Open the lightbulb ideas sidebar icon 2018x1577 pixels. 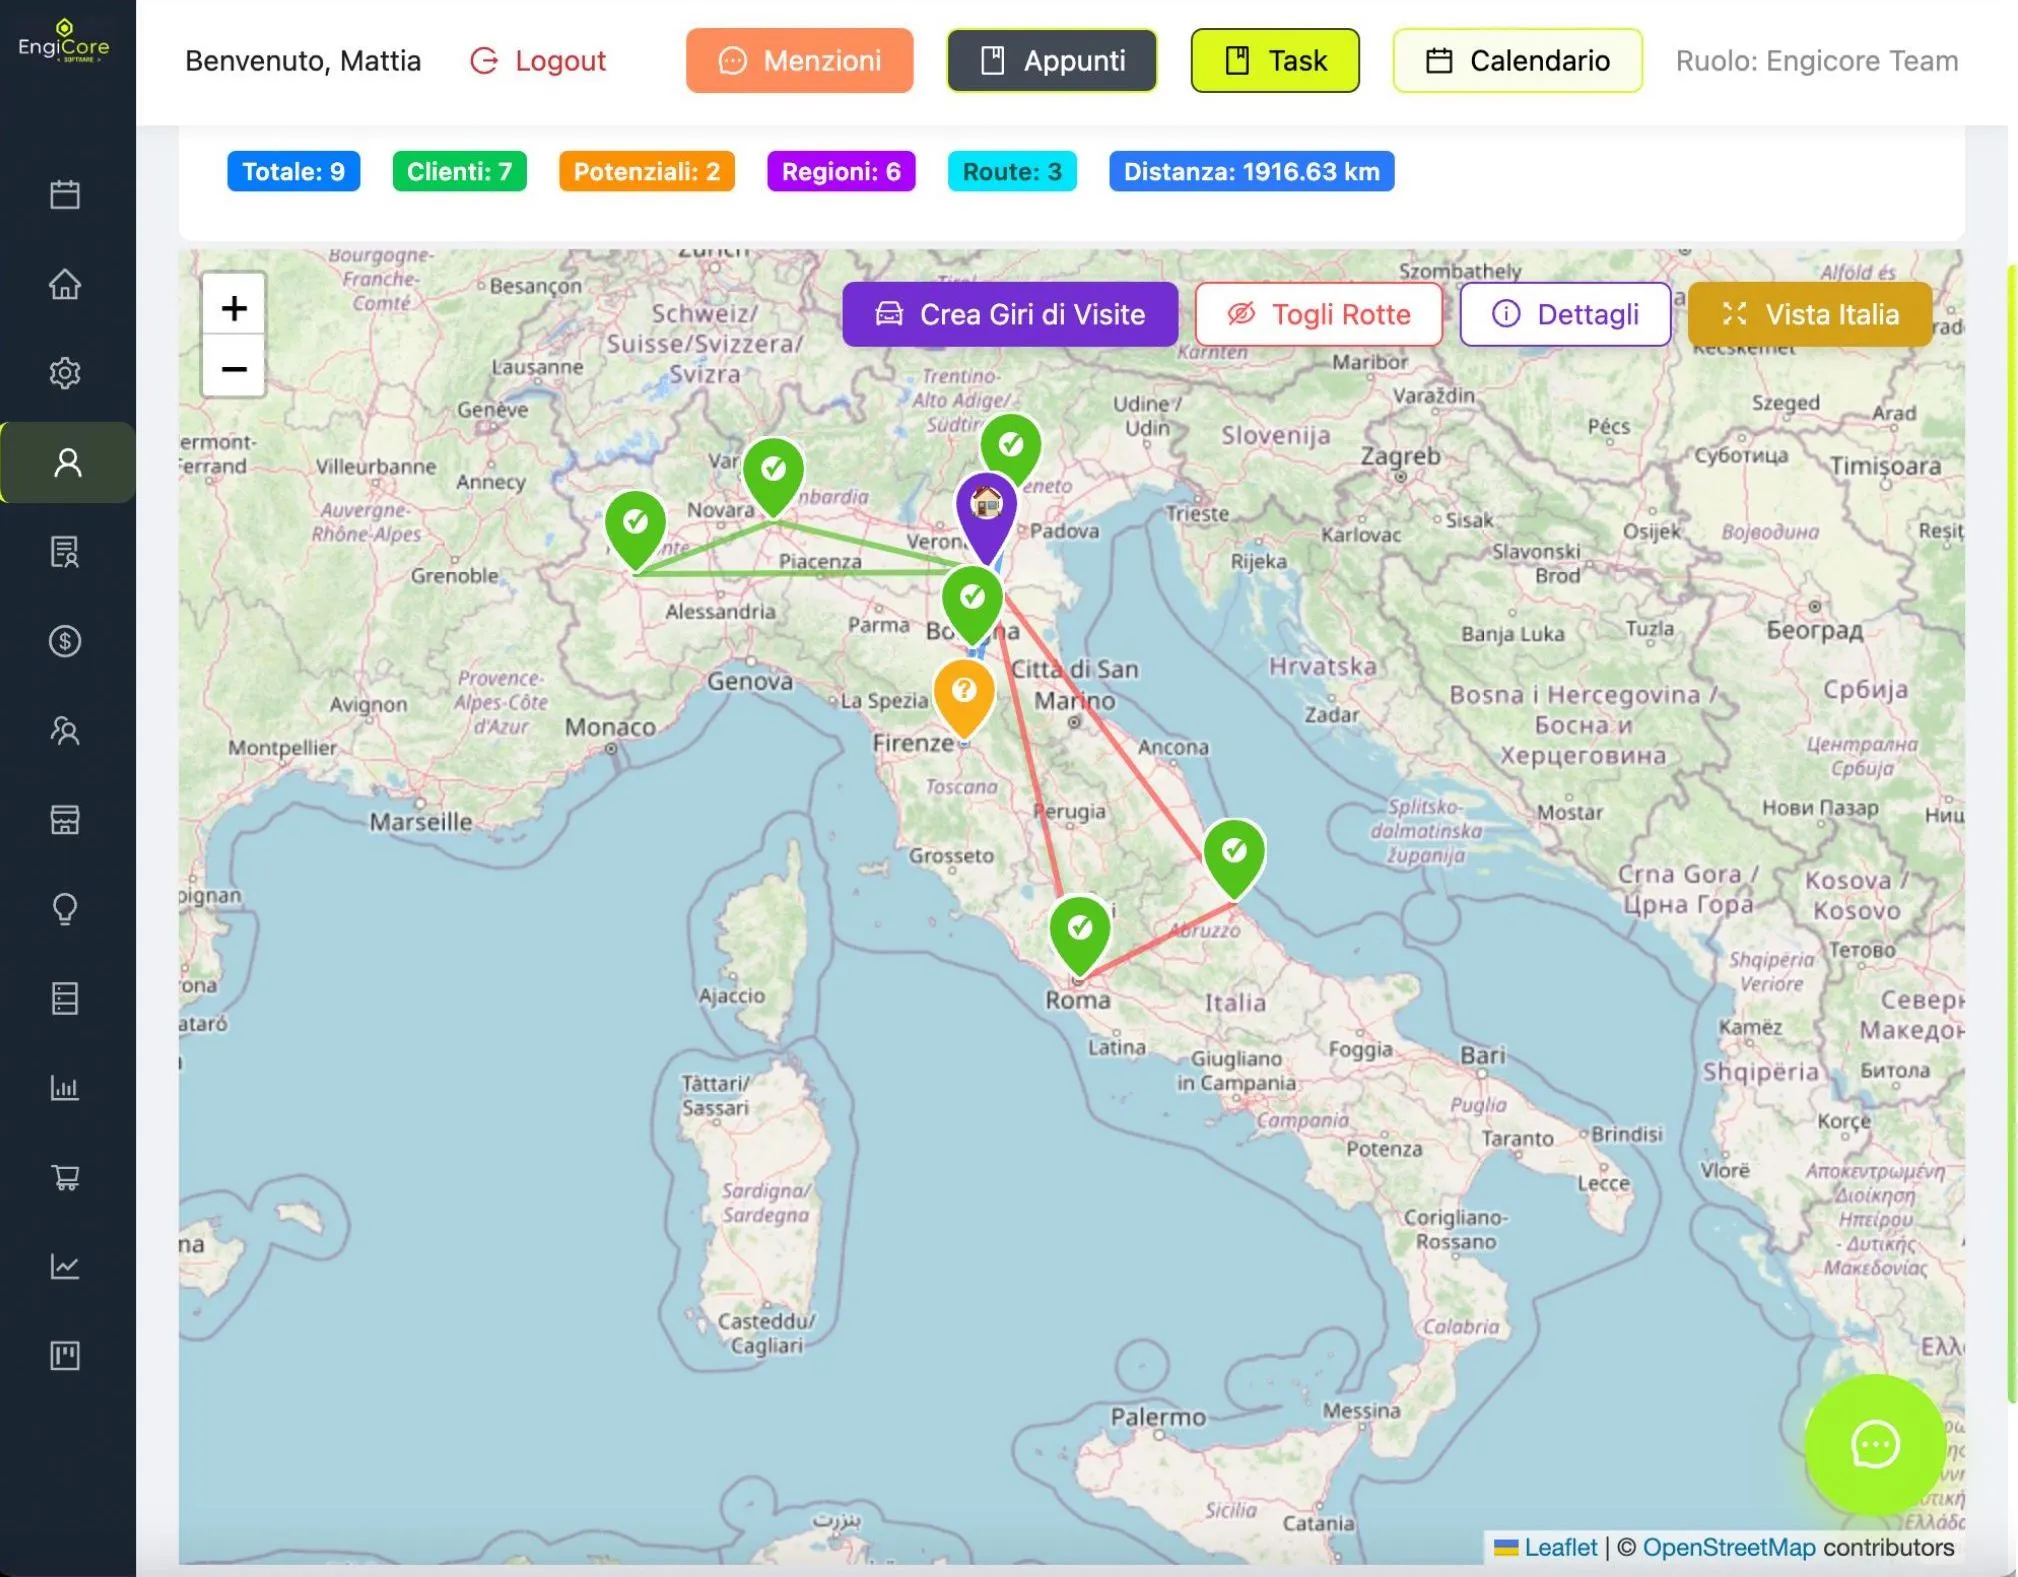65,909
